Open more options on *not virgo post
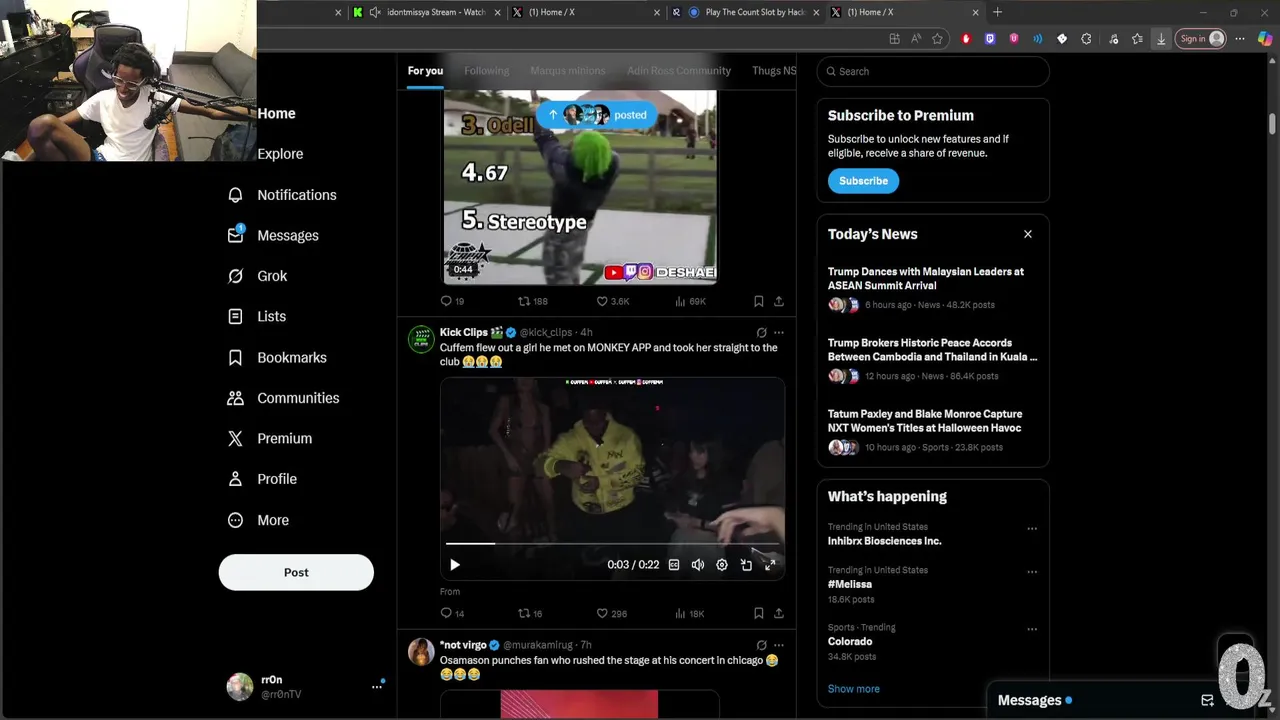The height and width of the screenshot is (720, 1280). 779,645
